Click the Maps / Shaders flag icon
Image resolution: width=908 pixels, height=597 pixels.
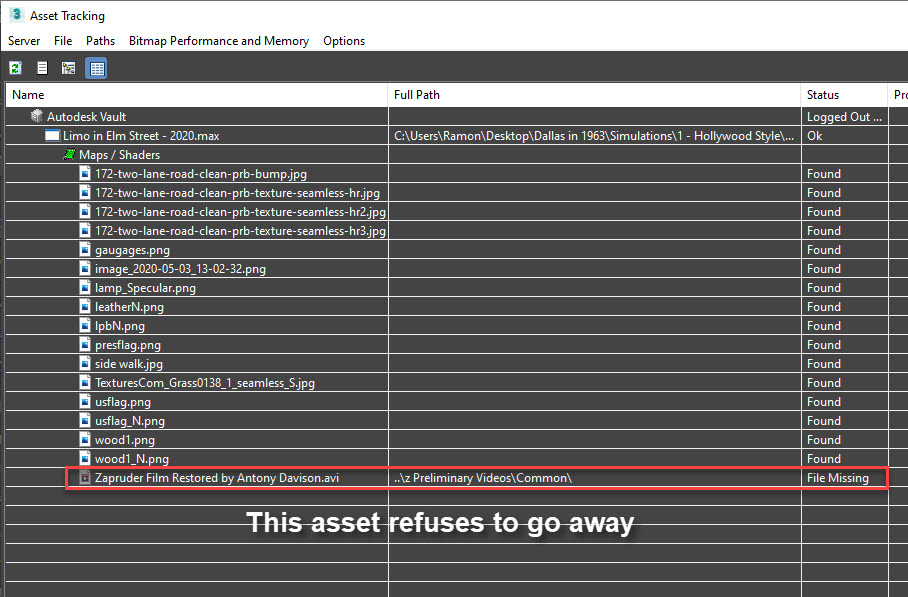point(70,154)
